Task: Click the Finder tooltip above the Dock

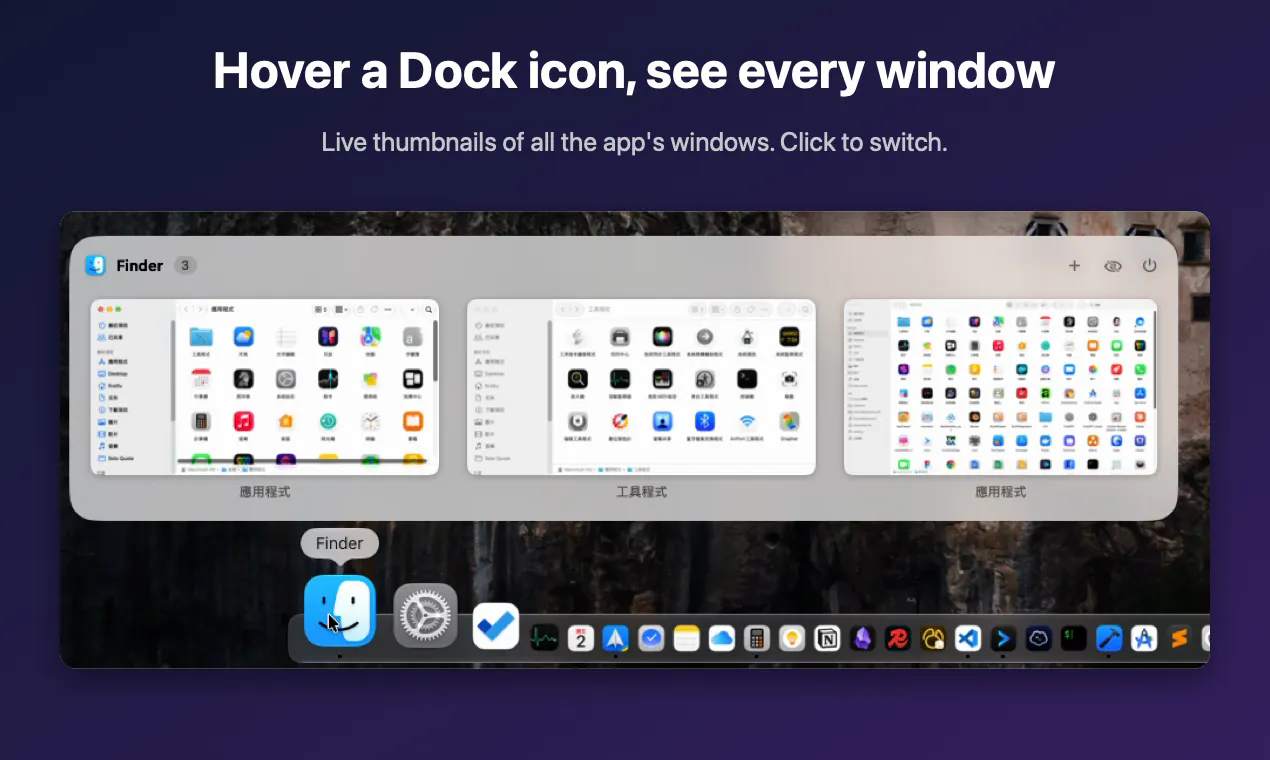Action: click(x=340, y=544)
